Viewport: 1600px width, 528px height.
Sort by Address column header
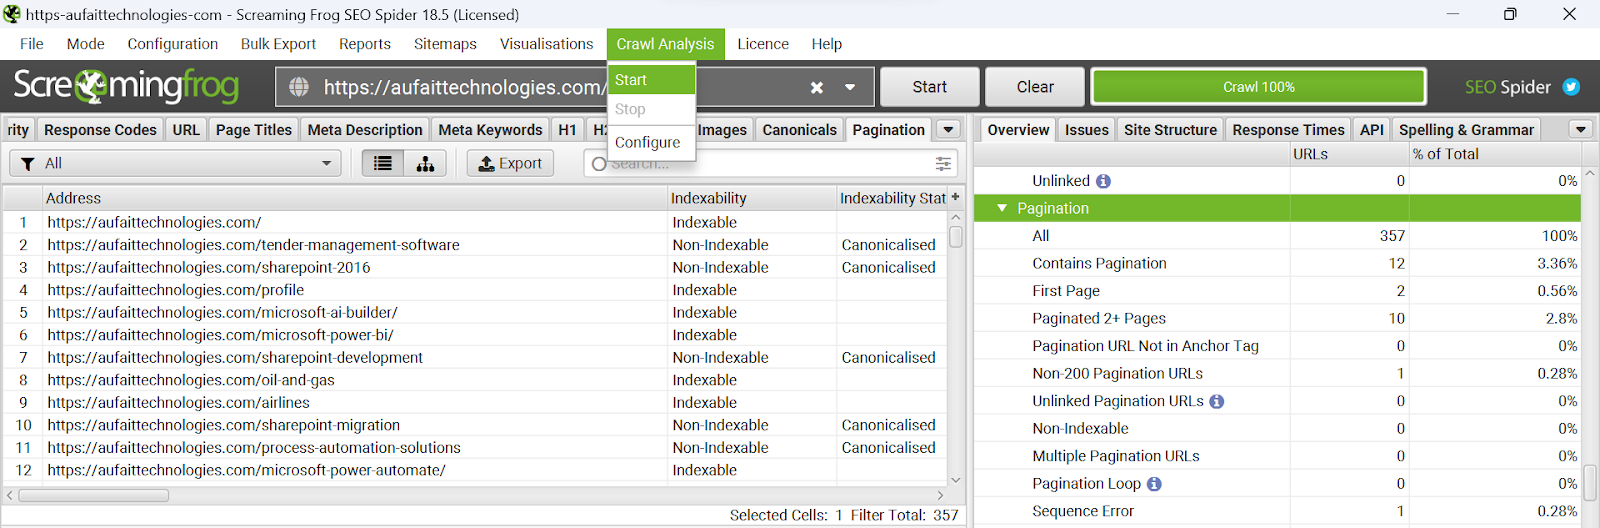point(355,198)
